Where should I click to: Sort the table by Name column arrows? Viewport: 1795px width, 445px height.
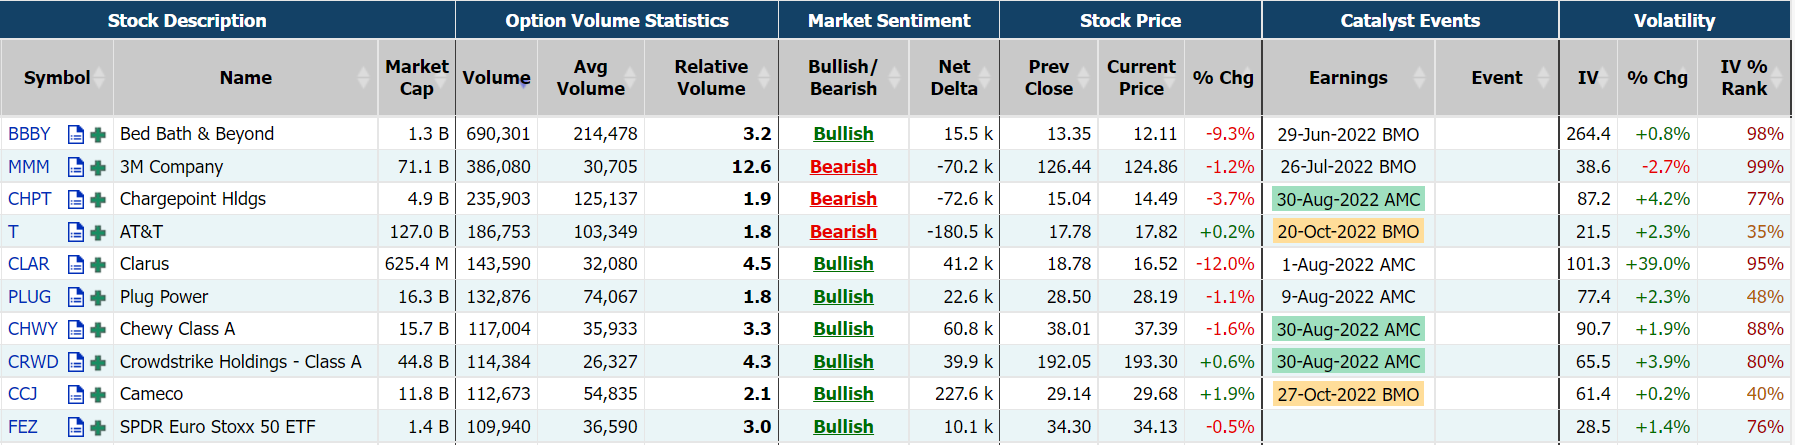click(363, 78)
